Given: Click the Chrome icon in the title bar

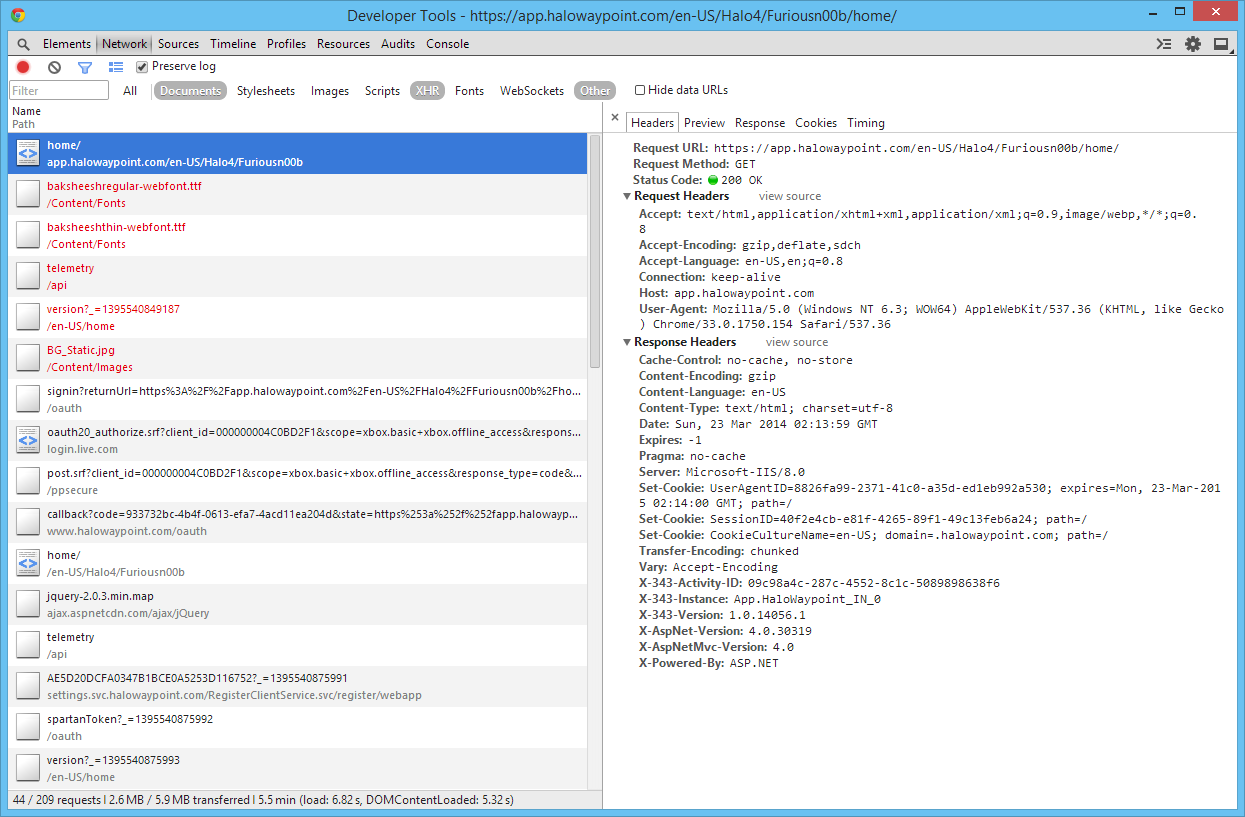Looking at the screenshot, I should pos(18,15).
